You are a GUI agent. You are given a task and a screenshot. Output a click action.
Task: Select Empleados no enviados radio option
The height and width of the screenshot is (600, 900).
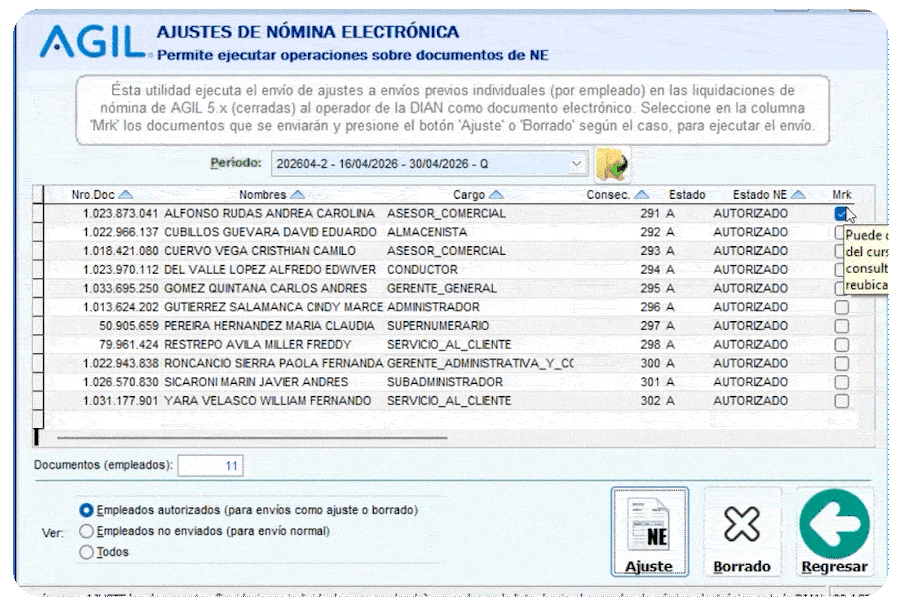[86, 531]
